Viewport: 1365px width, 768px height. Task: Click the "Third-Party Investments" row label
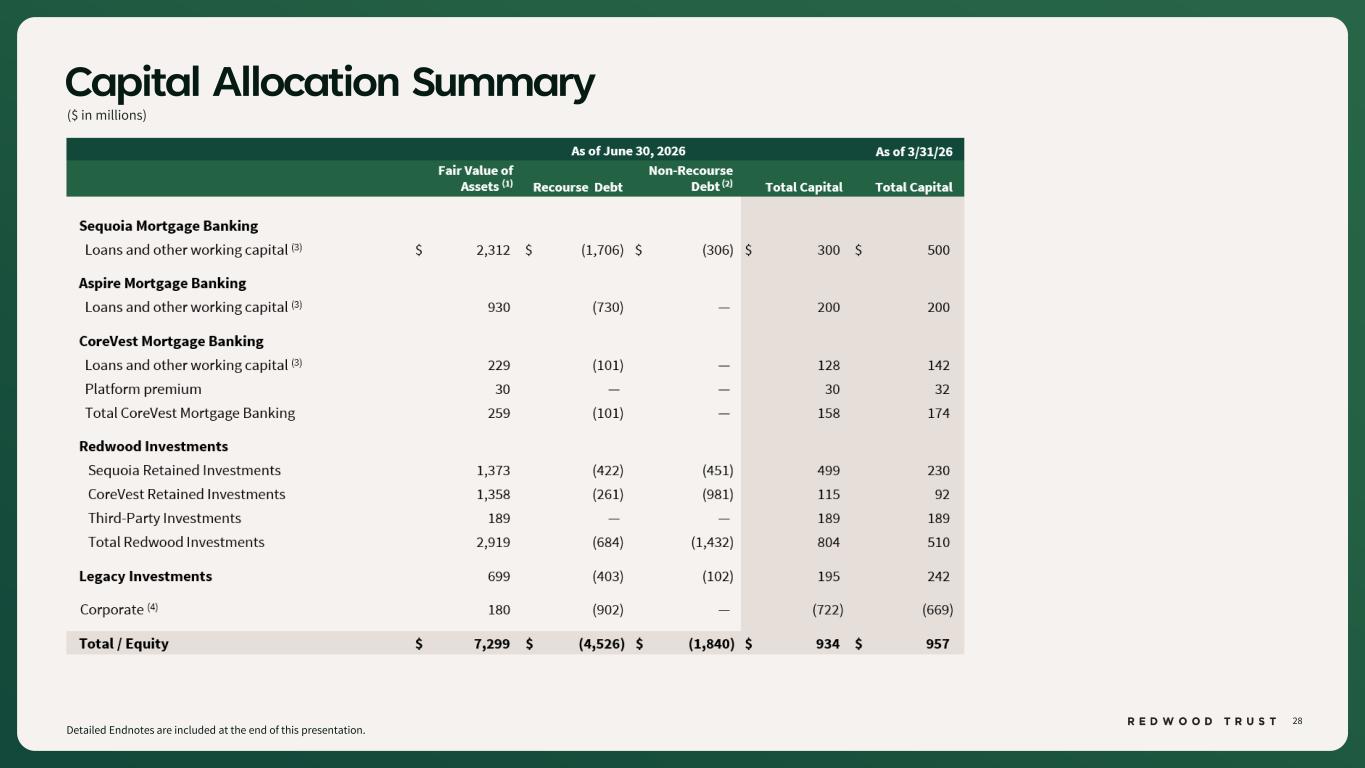165,518
